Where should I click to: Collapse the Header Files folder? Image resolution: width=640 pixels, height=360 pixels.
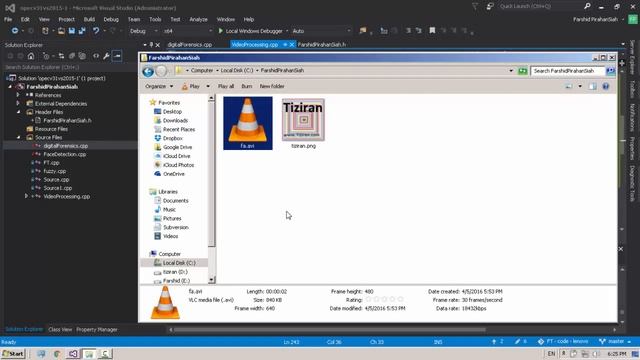click(x=18, y=112)
